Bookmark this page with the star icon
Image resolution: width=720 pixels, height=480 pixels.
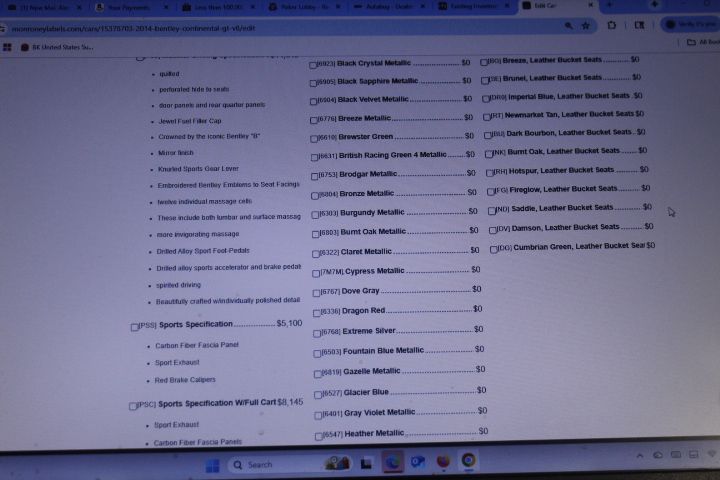click(585, 25)
